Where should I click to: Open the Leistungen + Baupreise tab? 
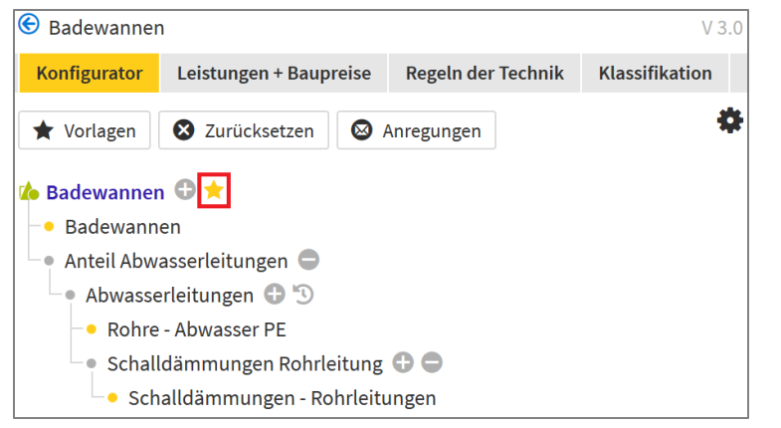coord(274,73)
